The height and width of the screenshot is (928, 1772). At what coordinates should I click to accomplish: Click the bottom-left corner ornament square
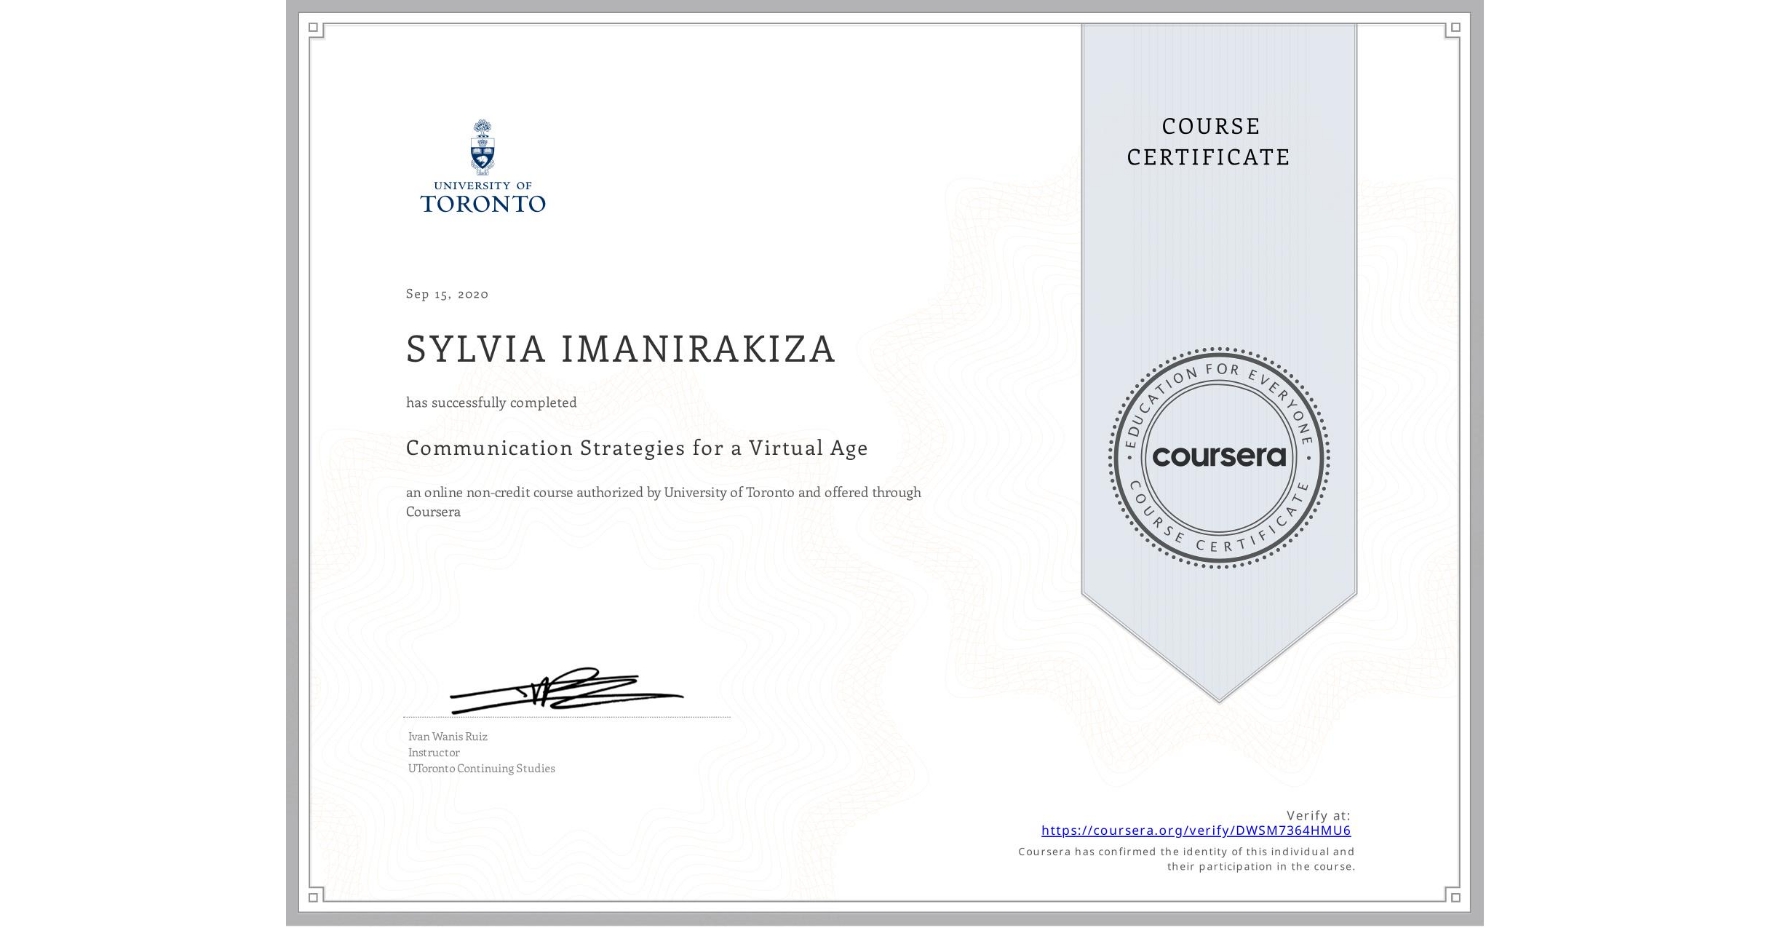click(314, 899)
